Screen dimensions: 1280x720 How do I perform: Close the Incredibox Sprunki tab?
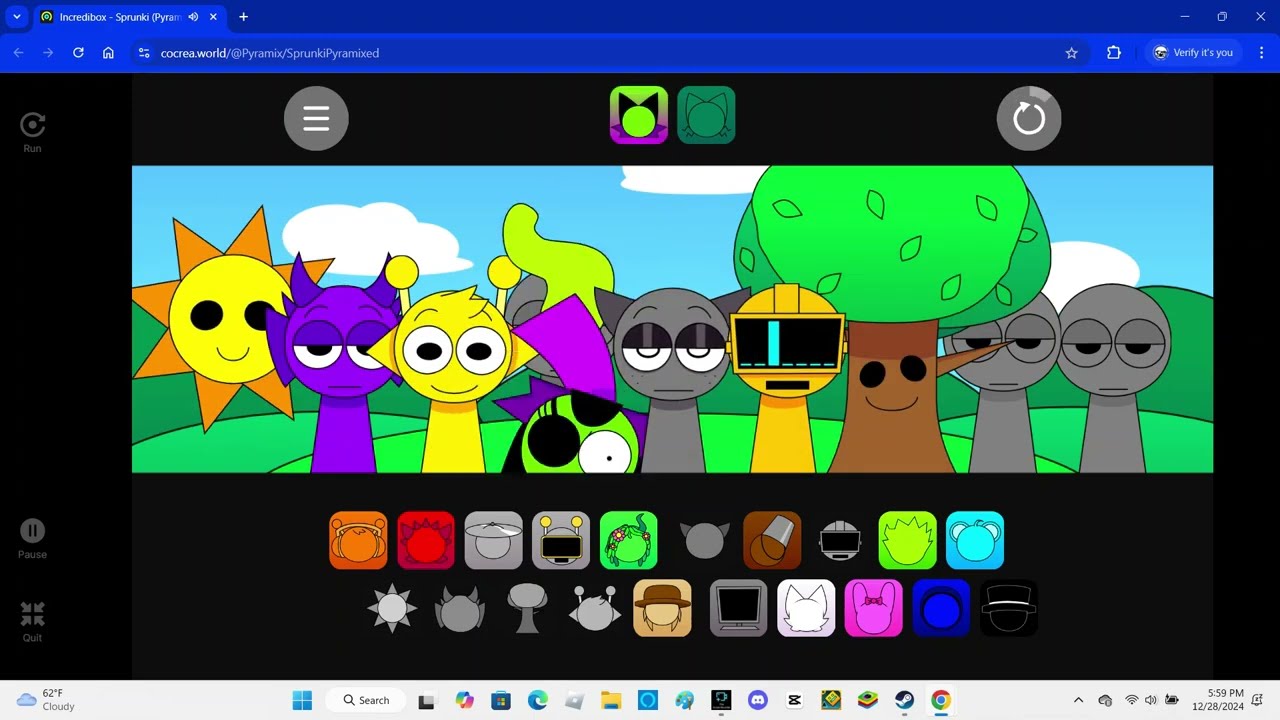pyautogui.click(x=213, y=17)
